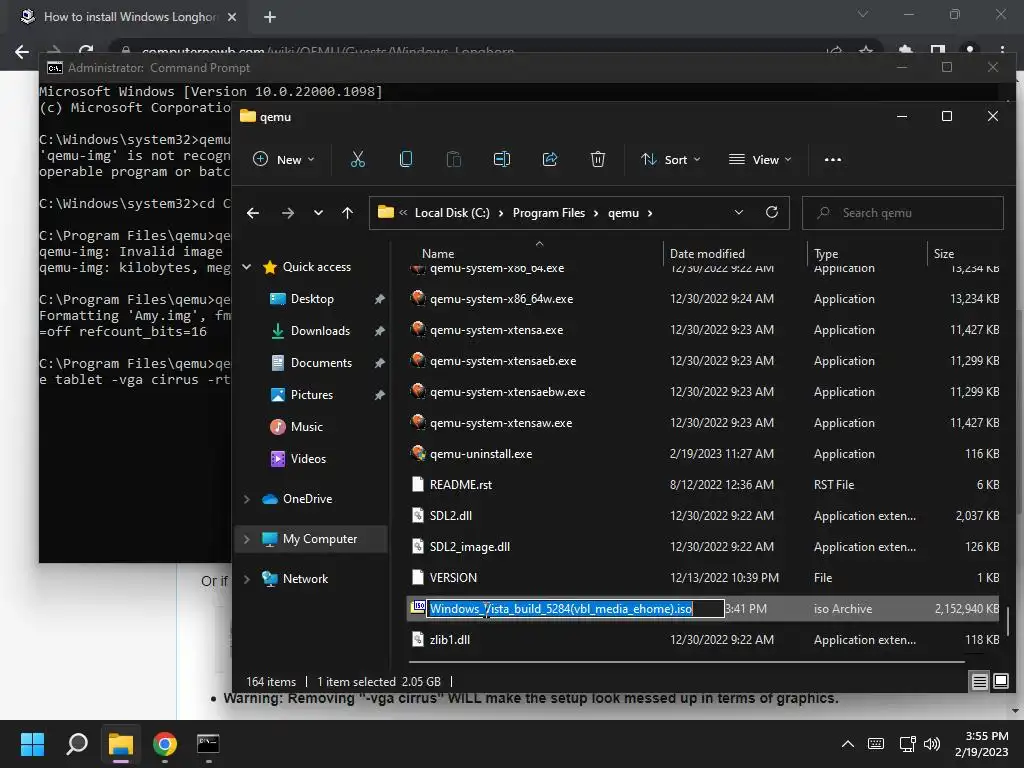Click the Cut scissors icon in Explorer toolbar
1024x768 pixels.
click(358, 159)
